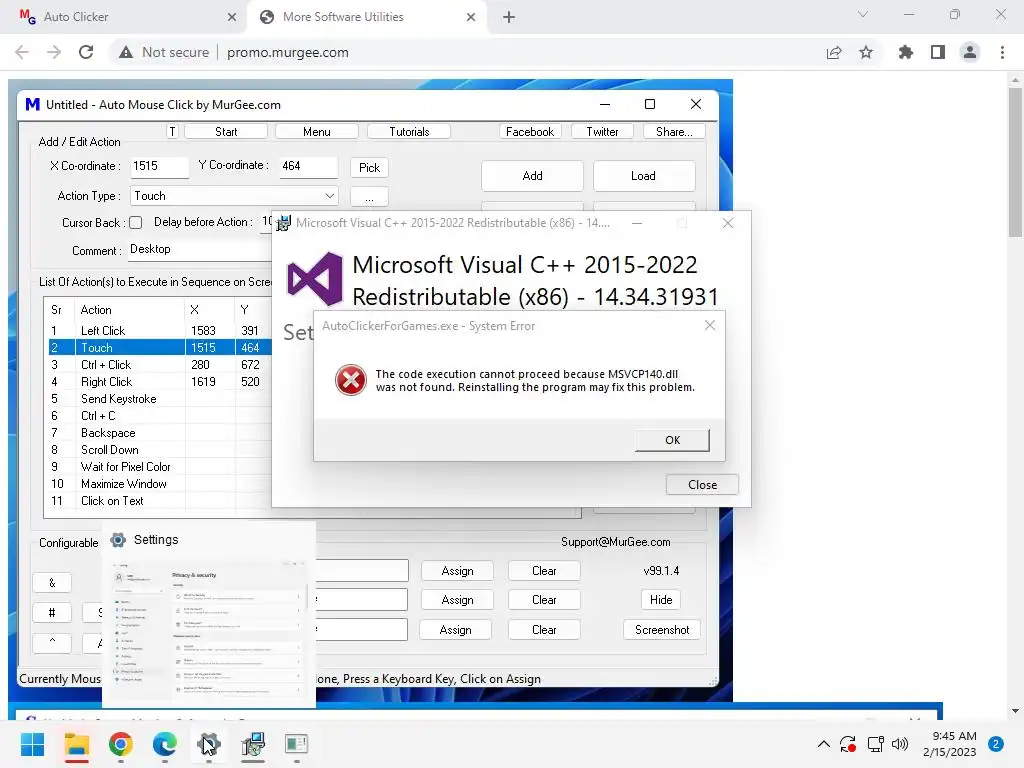The image size is (1024, 768).
Task: Open the Windows Start menu
Action: click(32, 744)
